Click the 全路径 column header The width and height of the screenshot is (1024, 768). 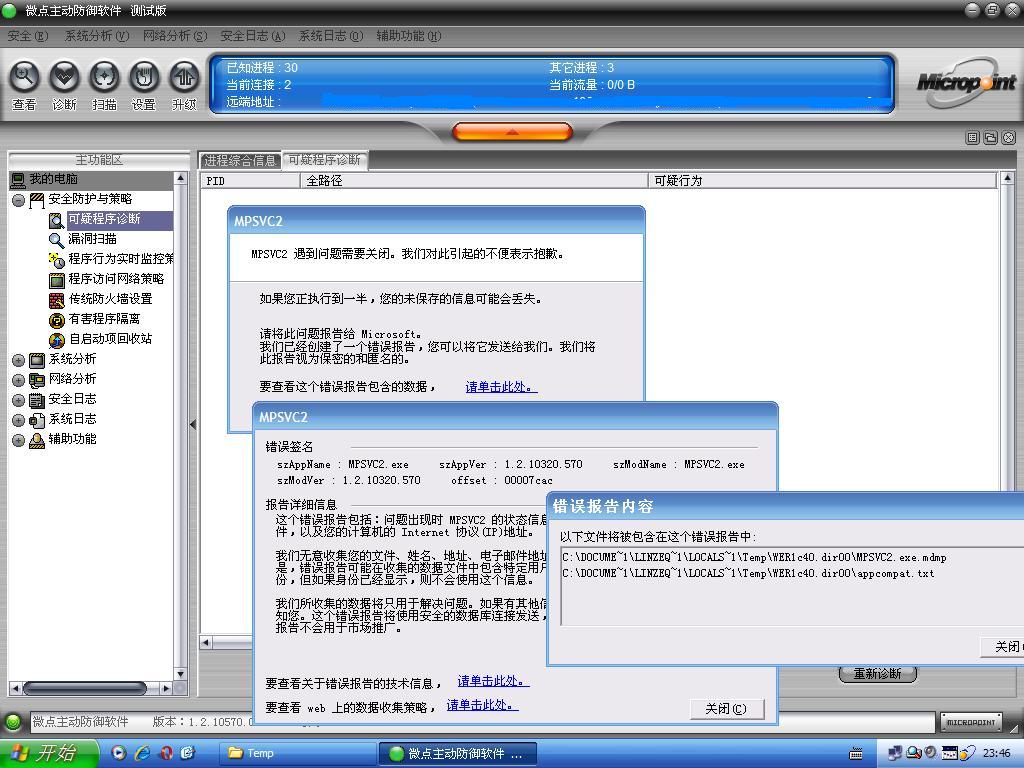pyautogui.click(x=474, y=181)
